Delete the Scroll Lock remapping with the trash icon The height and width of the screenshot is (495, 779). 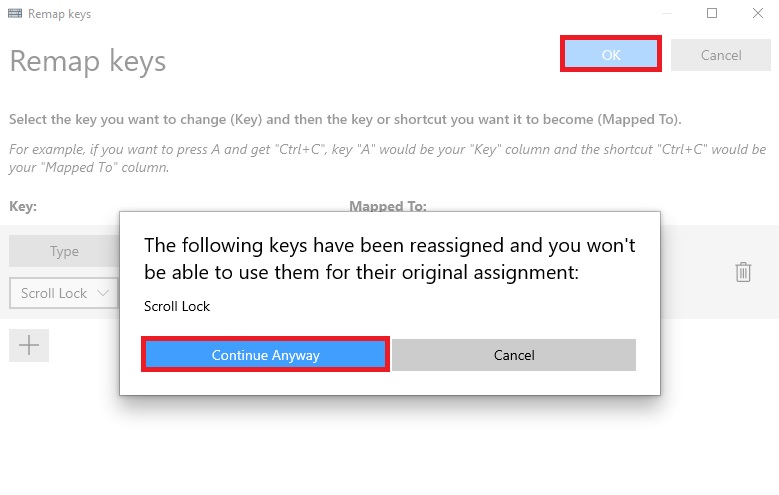743,272
